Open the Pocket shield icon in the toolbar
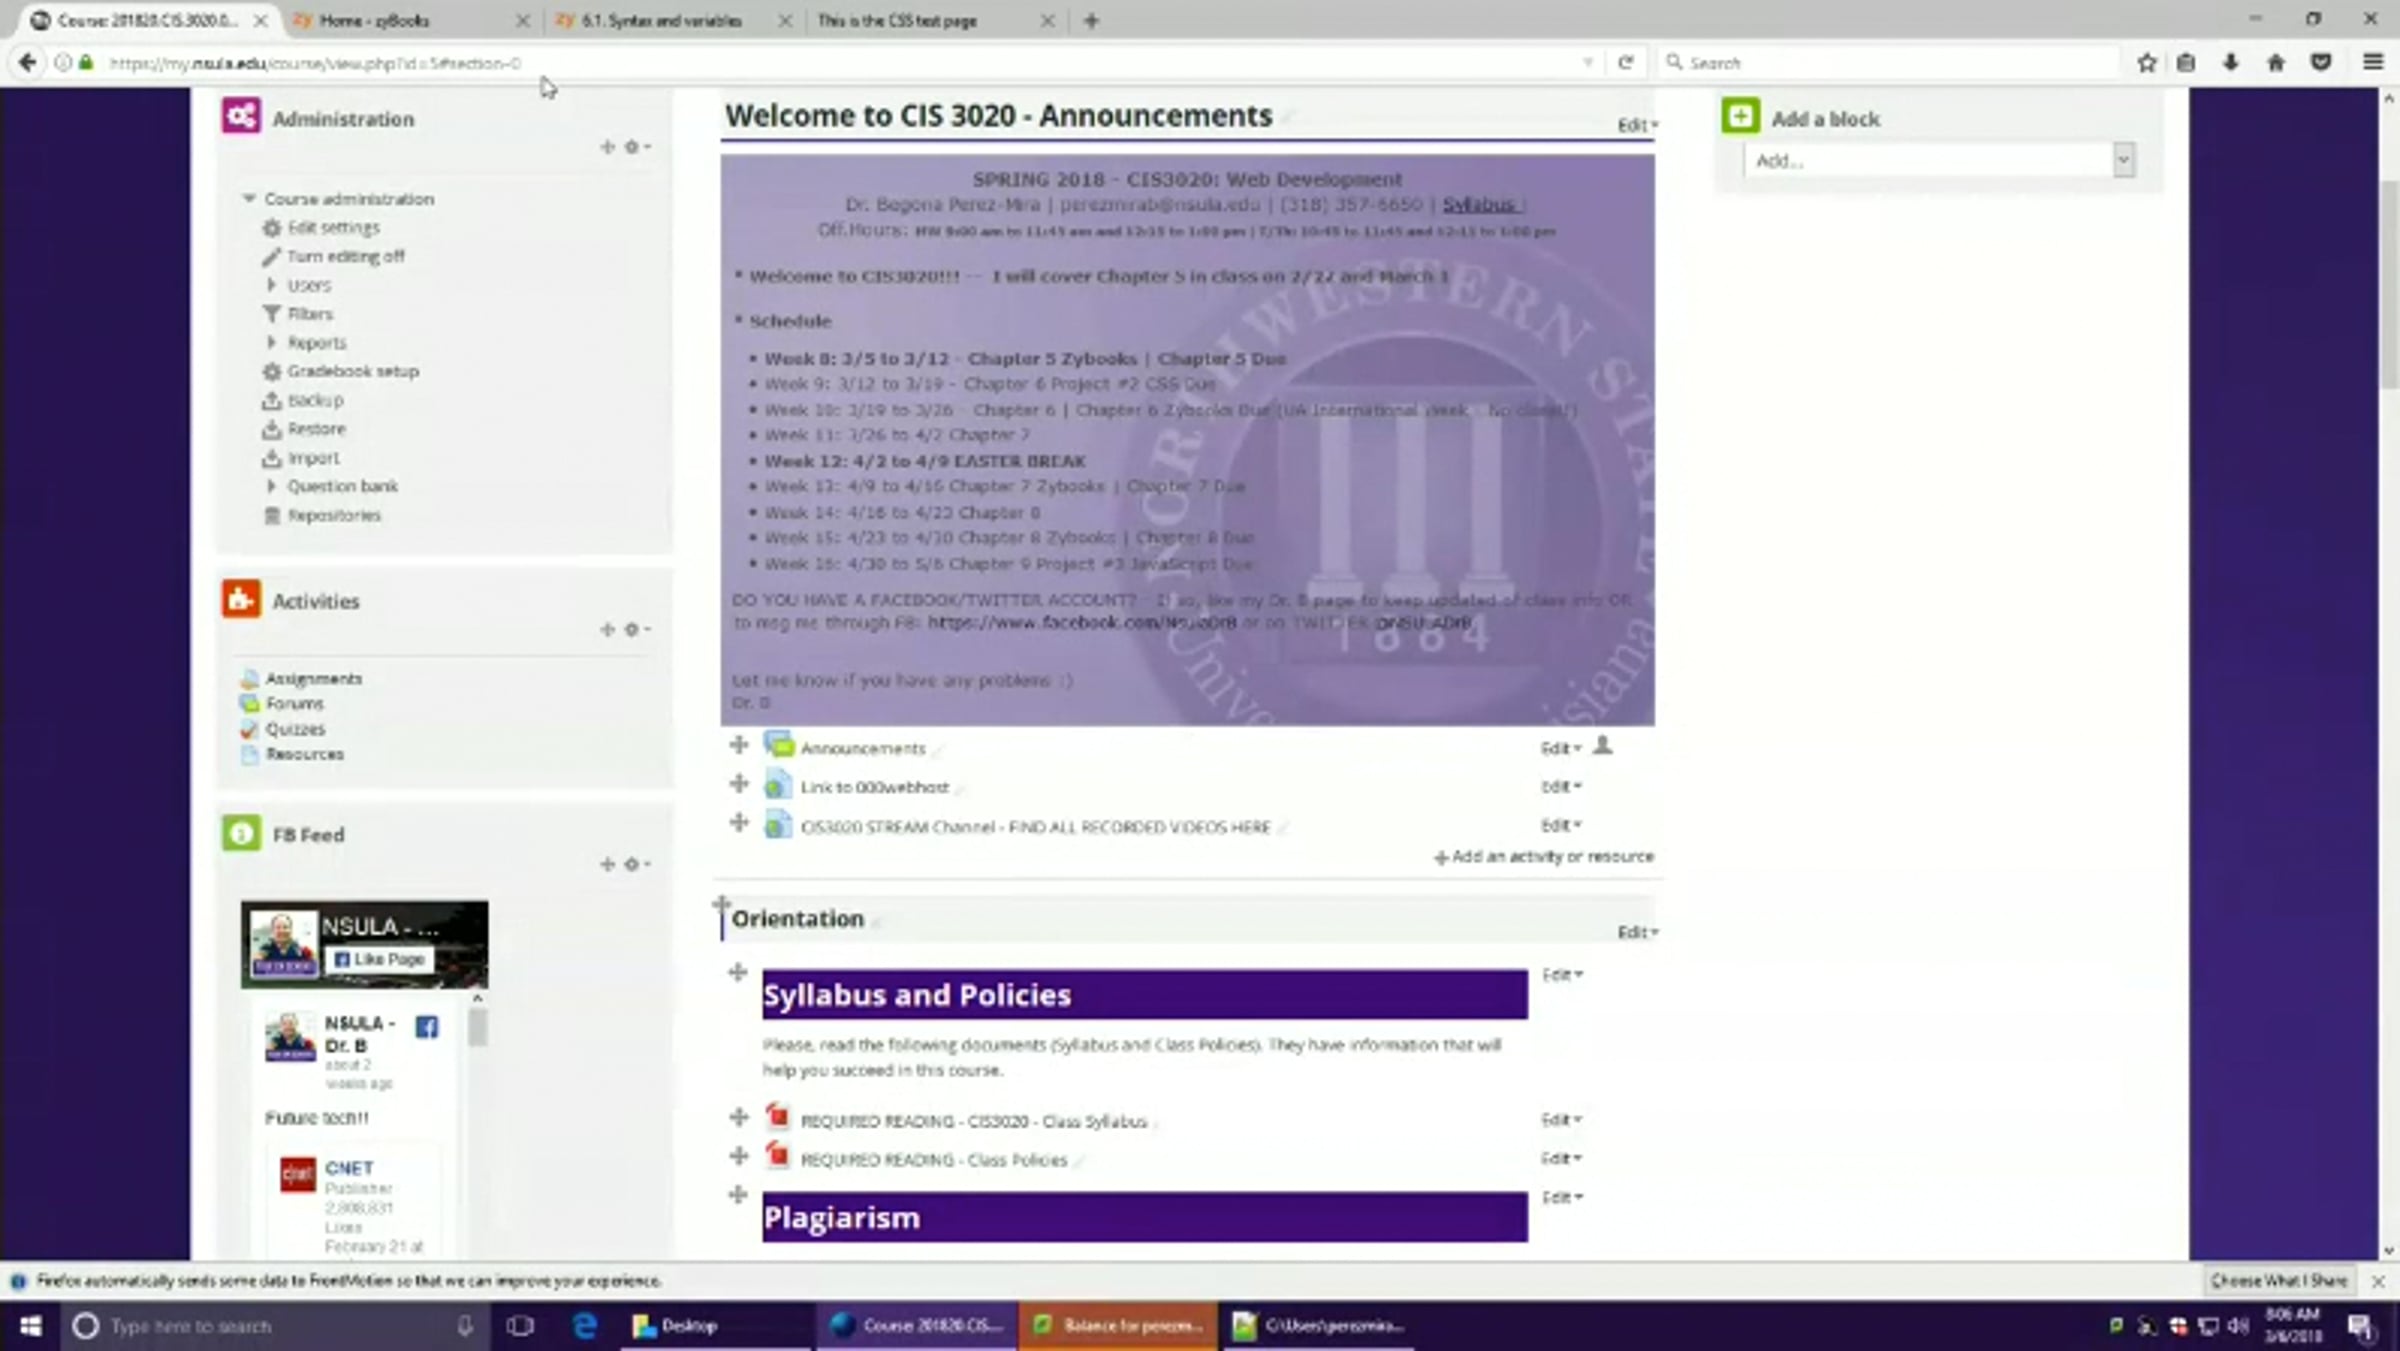Image resolution: width=2400 pixels, height=1351 pixels. click(x=2321, y=63)
